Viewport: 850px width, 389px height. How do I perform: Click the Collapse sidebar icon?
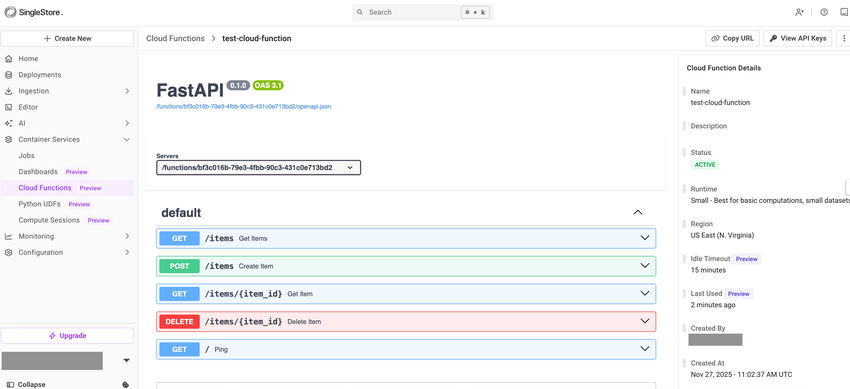tap(10, 385)
